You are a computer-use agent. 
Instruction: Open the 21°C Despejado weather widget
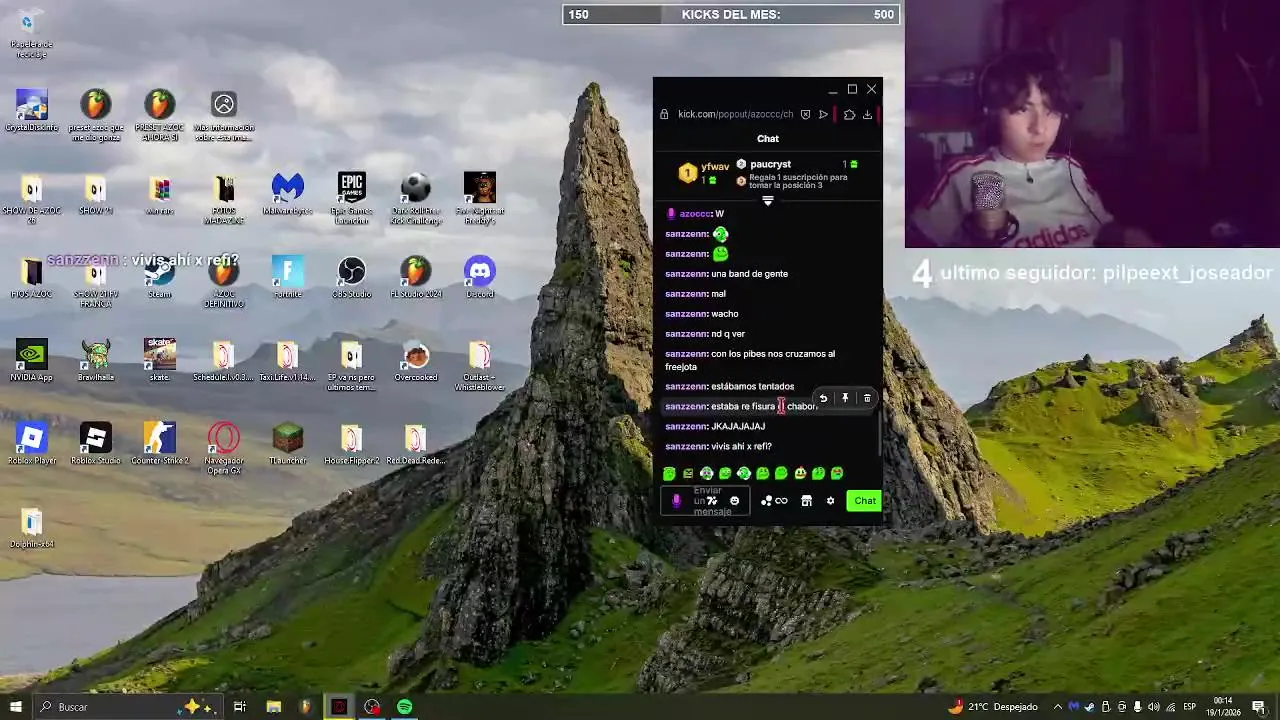[x=992, y=707]
